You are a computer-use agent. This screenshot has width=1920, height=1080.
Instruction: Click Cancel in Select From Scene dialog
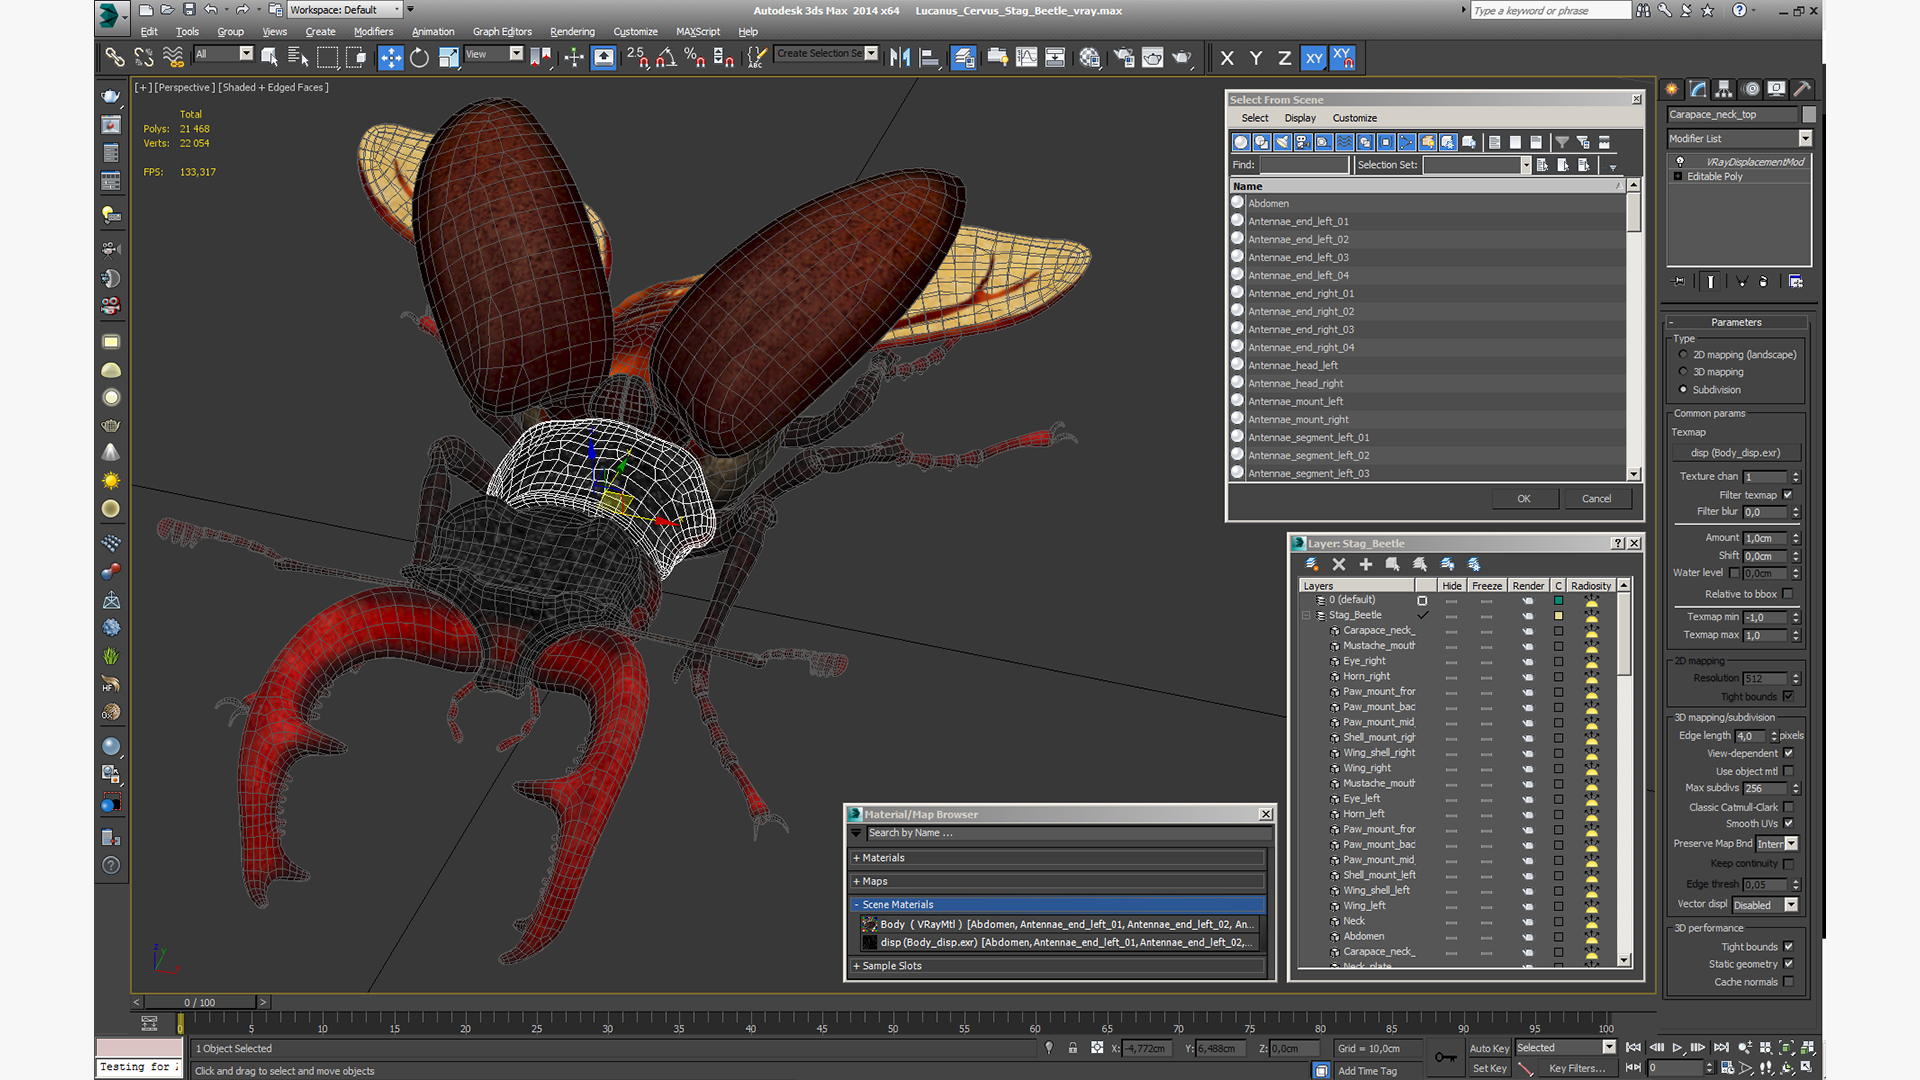pyautogui.click(x=1597, y=499)
